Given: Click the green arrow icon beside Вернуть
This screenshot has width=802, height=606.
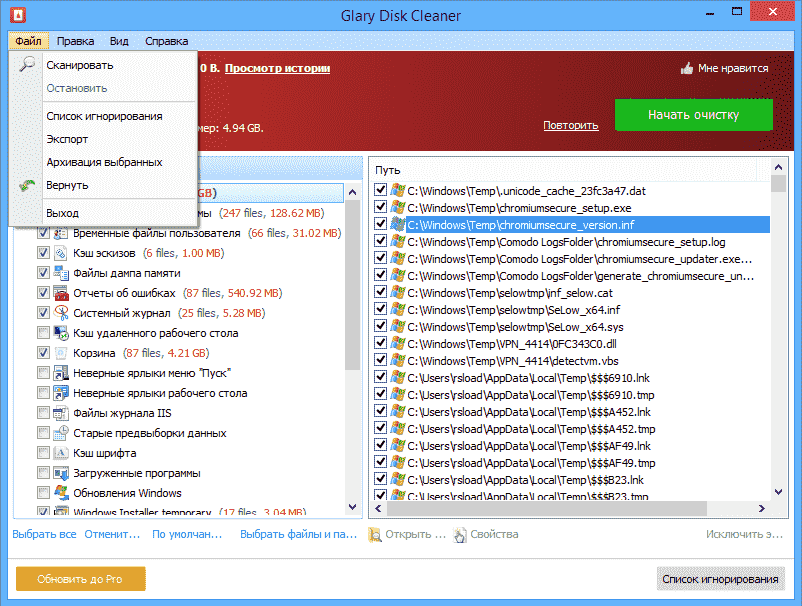Looking at the screenshot, I should [x=27, y=185].
